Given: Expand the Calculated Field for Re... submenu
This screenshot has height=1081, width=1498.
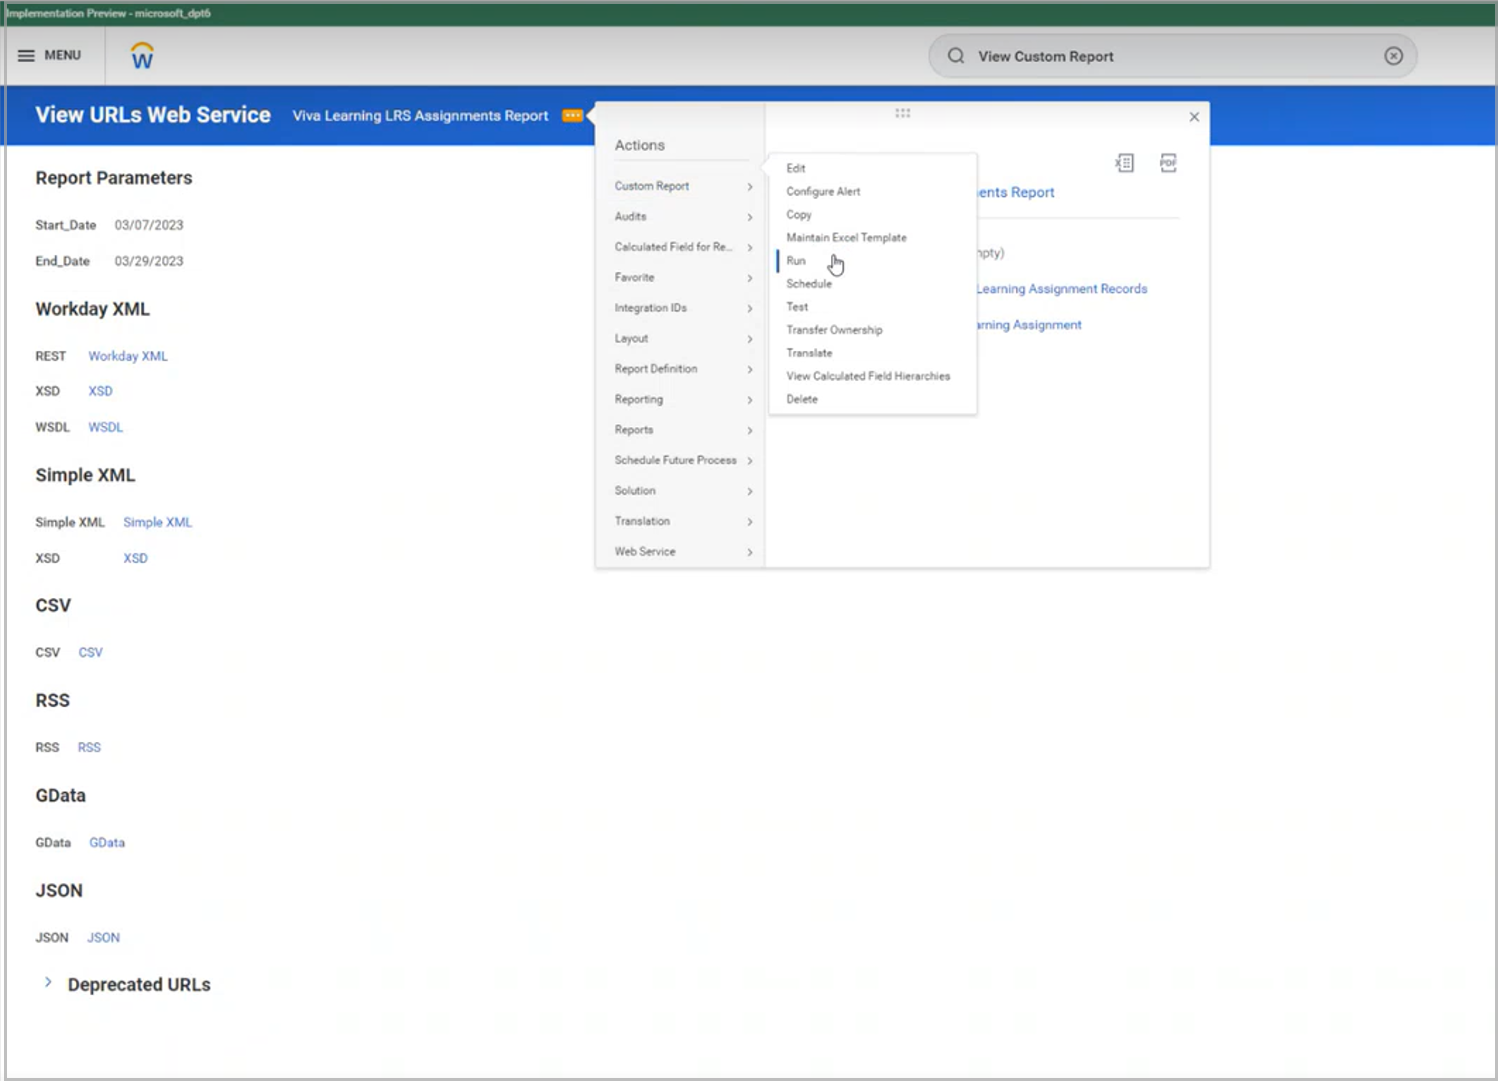Looking at the screenshot, I should tap(683, 247).
